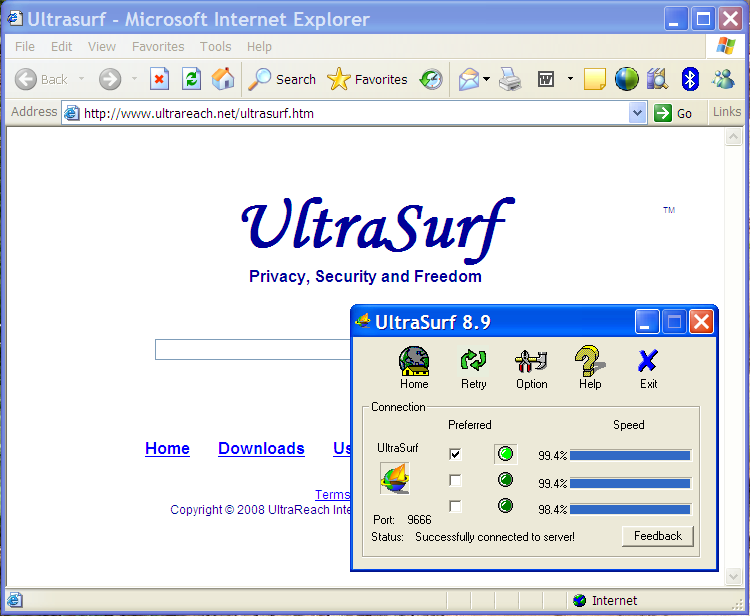
Task: Click the Forward arrow button
Action: pos(110,79)
